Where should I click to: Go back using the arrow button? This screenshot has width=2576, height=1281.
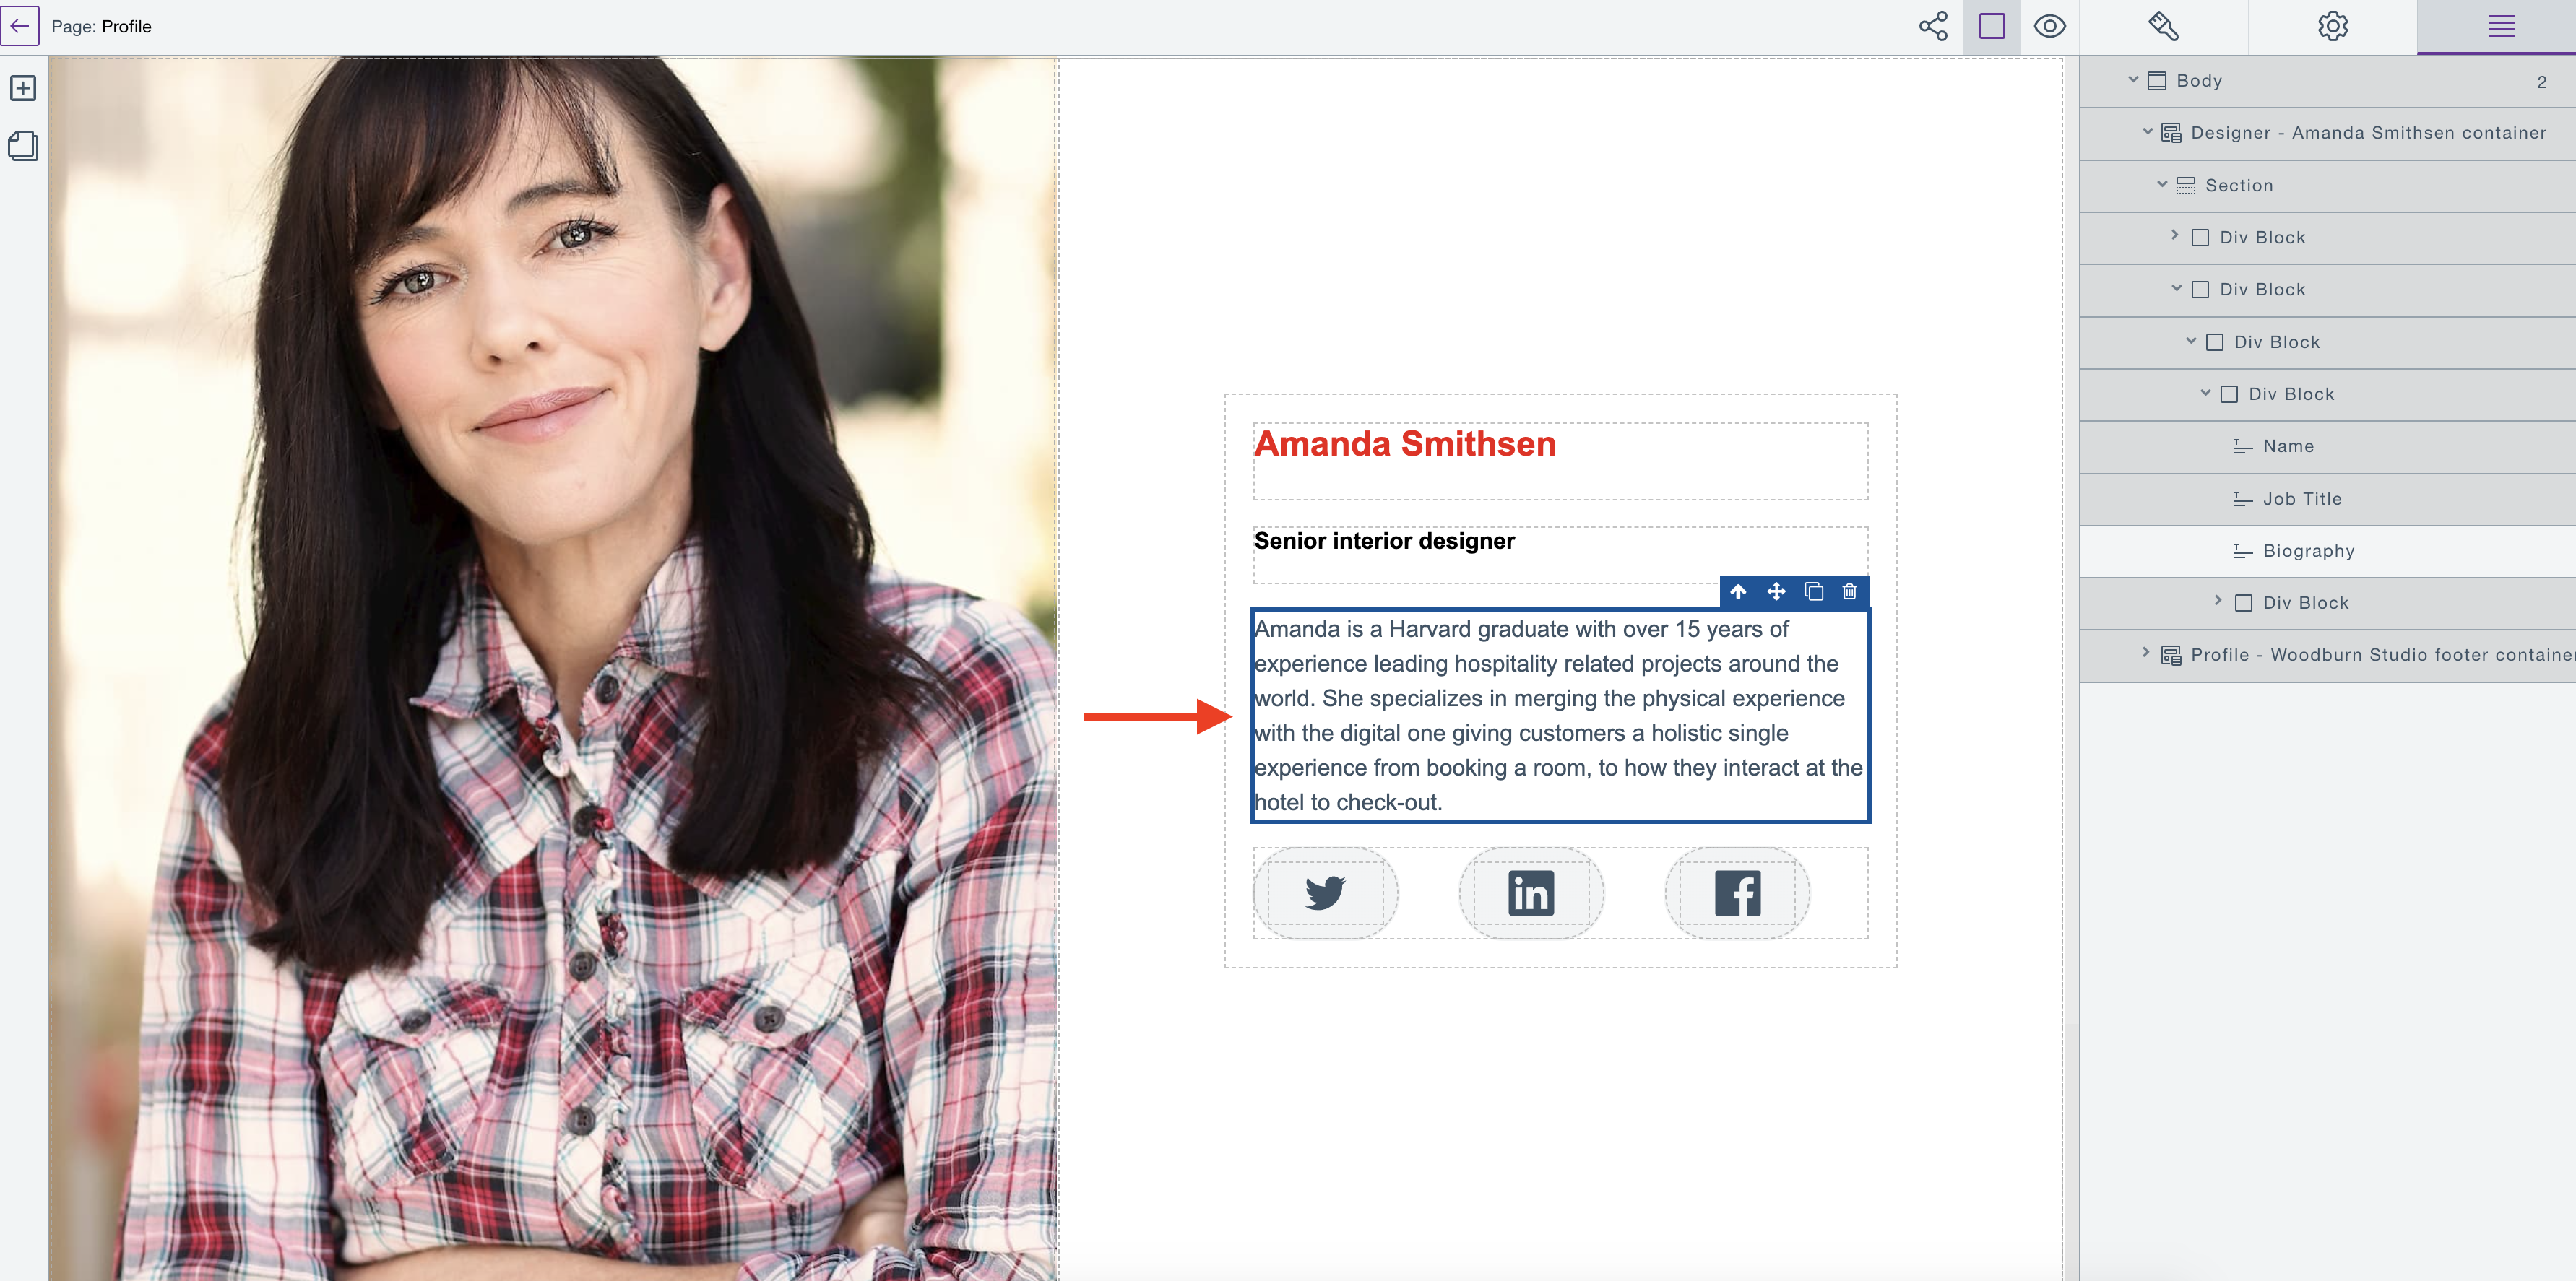click(x=20, y=26)
